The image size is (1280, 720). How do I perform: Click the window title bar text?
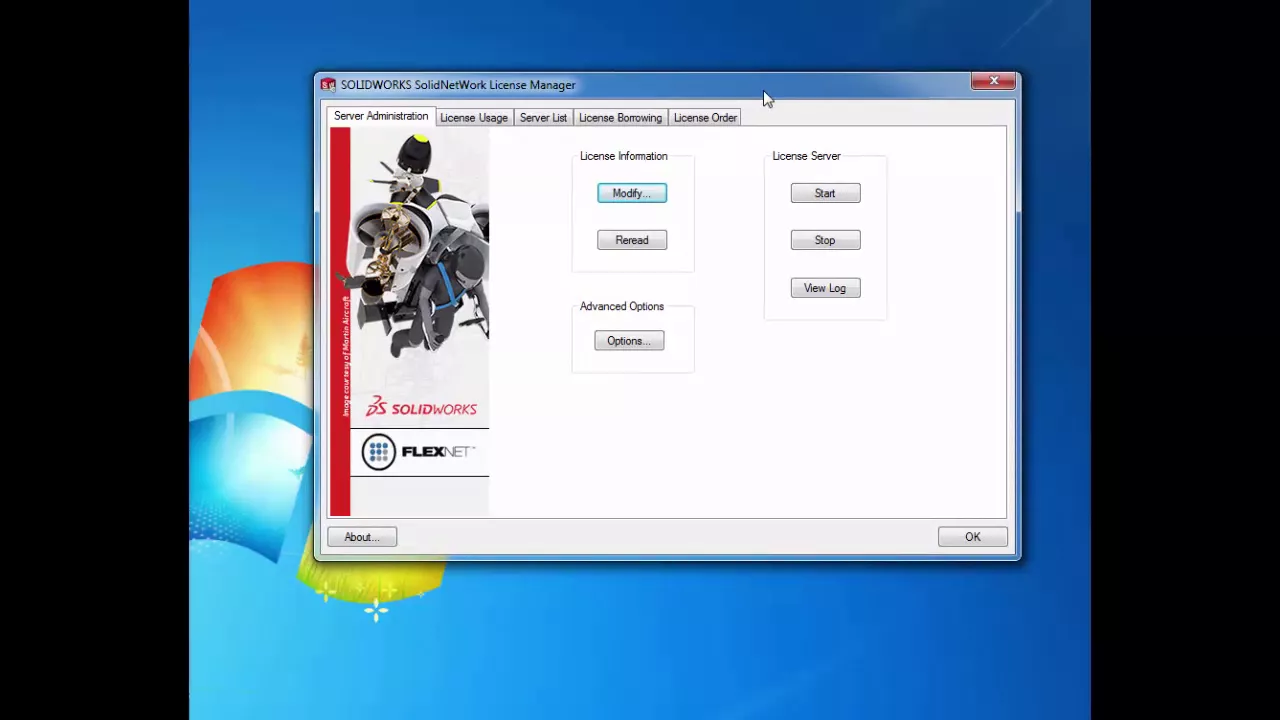(458, 85)
